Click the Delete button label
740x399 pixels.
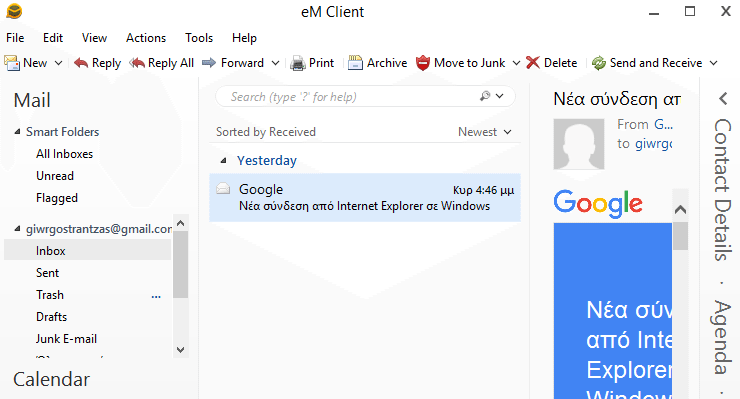click(561, 63)
